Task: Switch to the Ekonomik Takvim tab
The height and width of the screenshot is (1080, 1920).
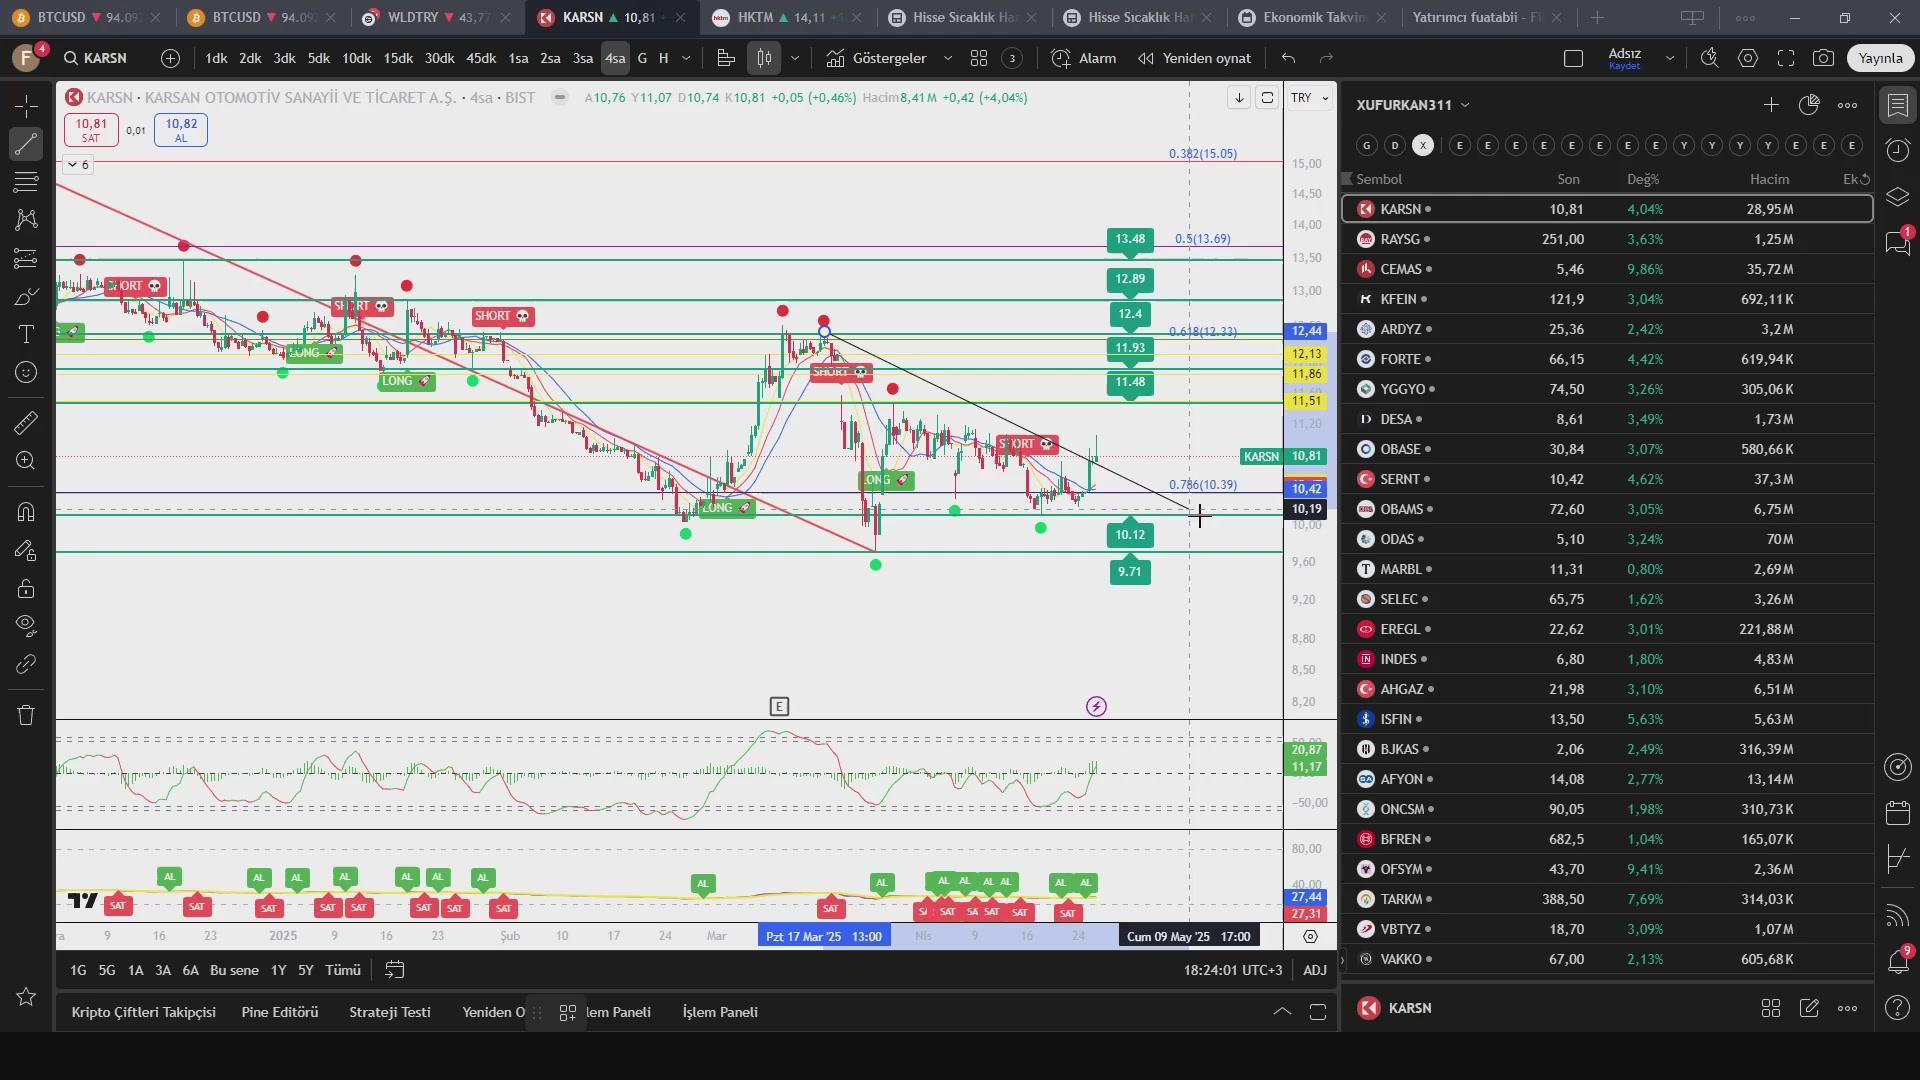Action: click(1314, 17)
